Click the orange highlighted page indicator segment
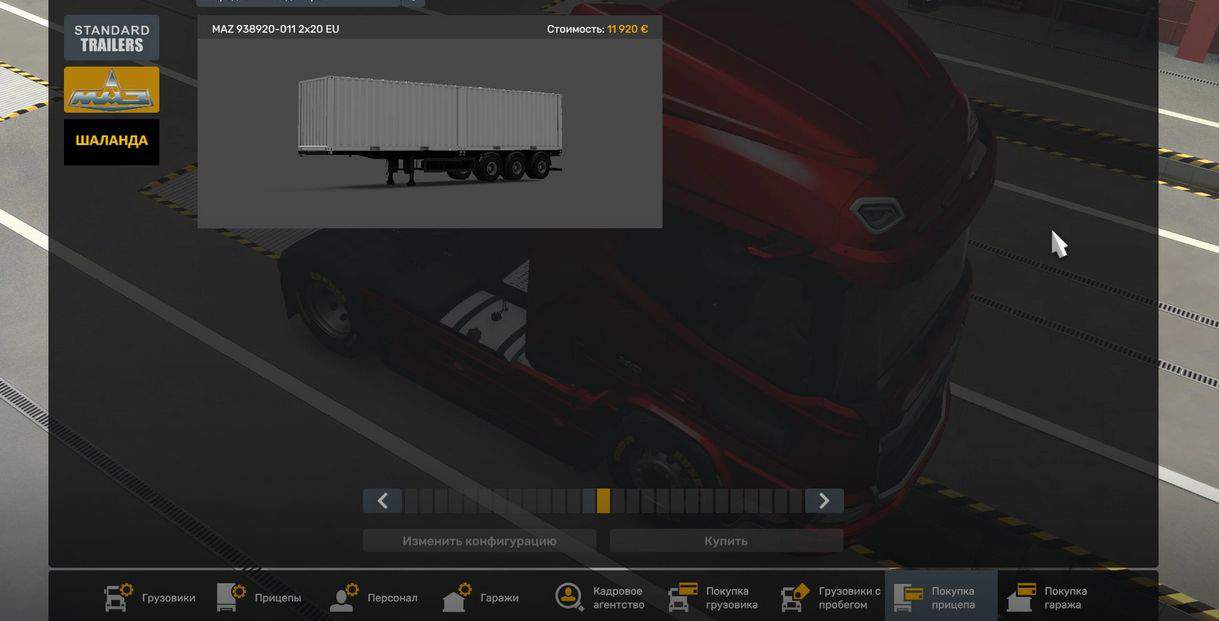The image size is (1219, 621). pyautogui.click(x=603, y=501)
